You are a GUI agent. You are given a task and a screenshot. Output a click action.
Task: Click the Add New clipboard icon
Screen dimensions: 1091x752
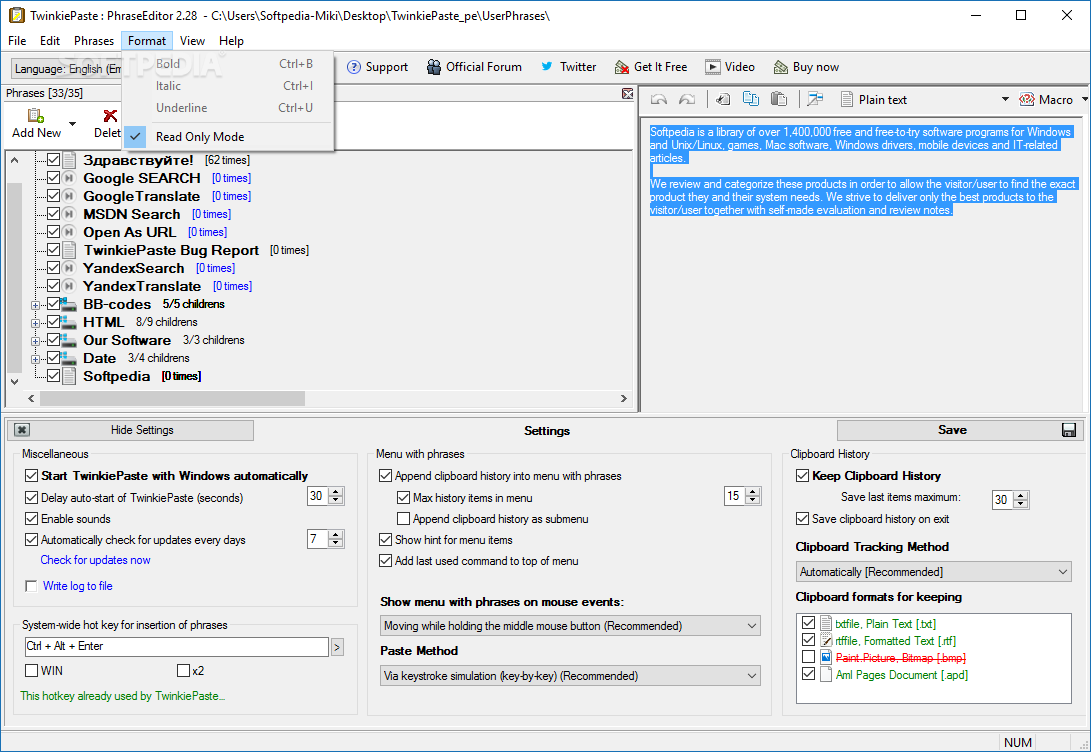(x=35, y=115)
